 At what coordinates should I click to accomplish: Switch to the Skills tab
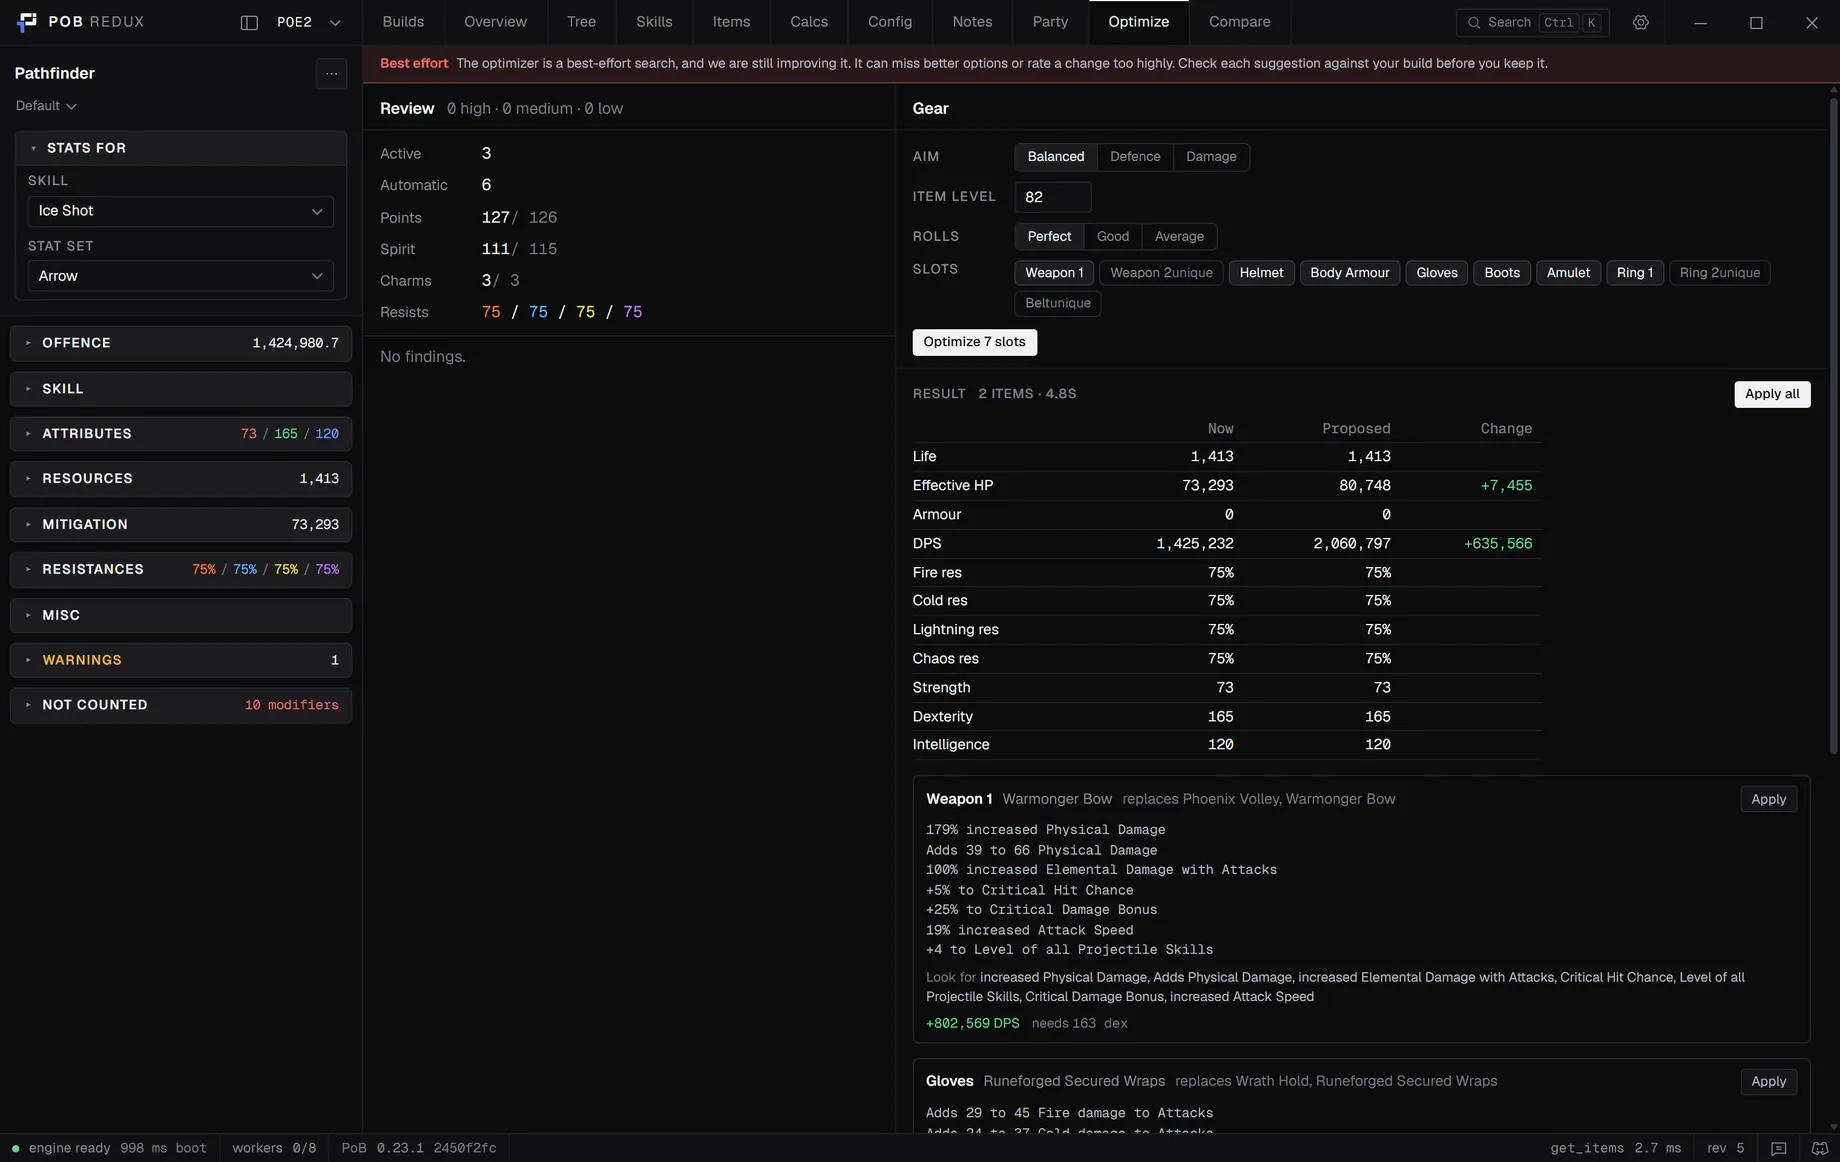[x=654, y=22]
